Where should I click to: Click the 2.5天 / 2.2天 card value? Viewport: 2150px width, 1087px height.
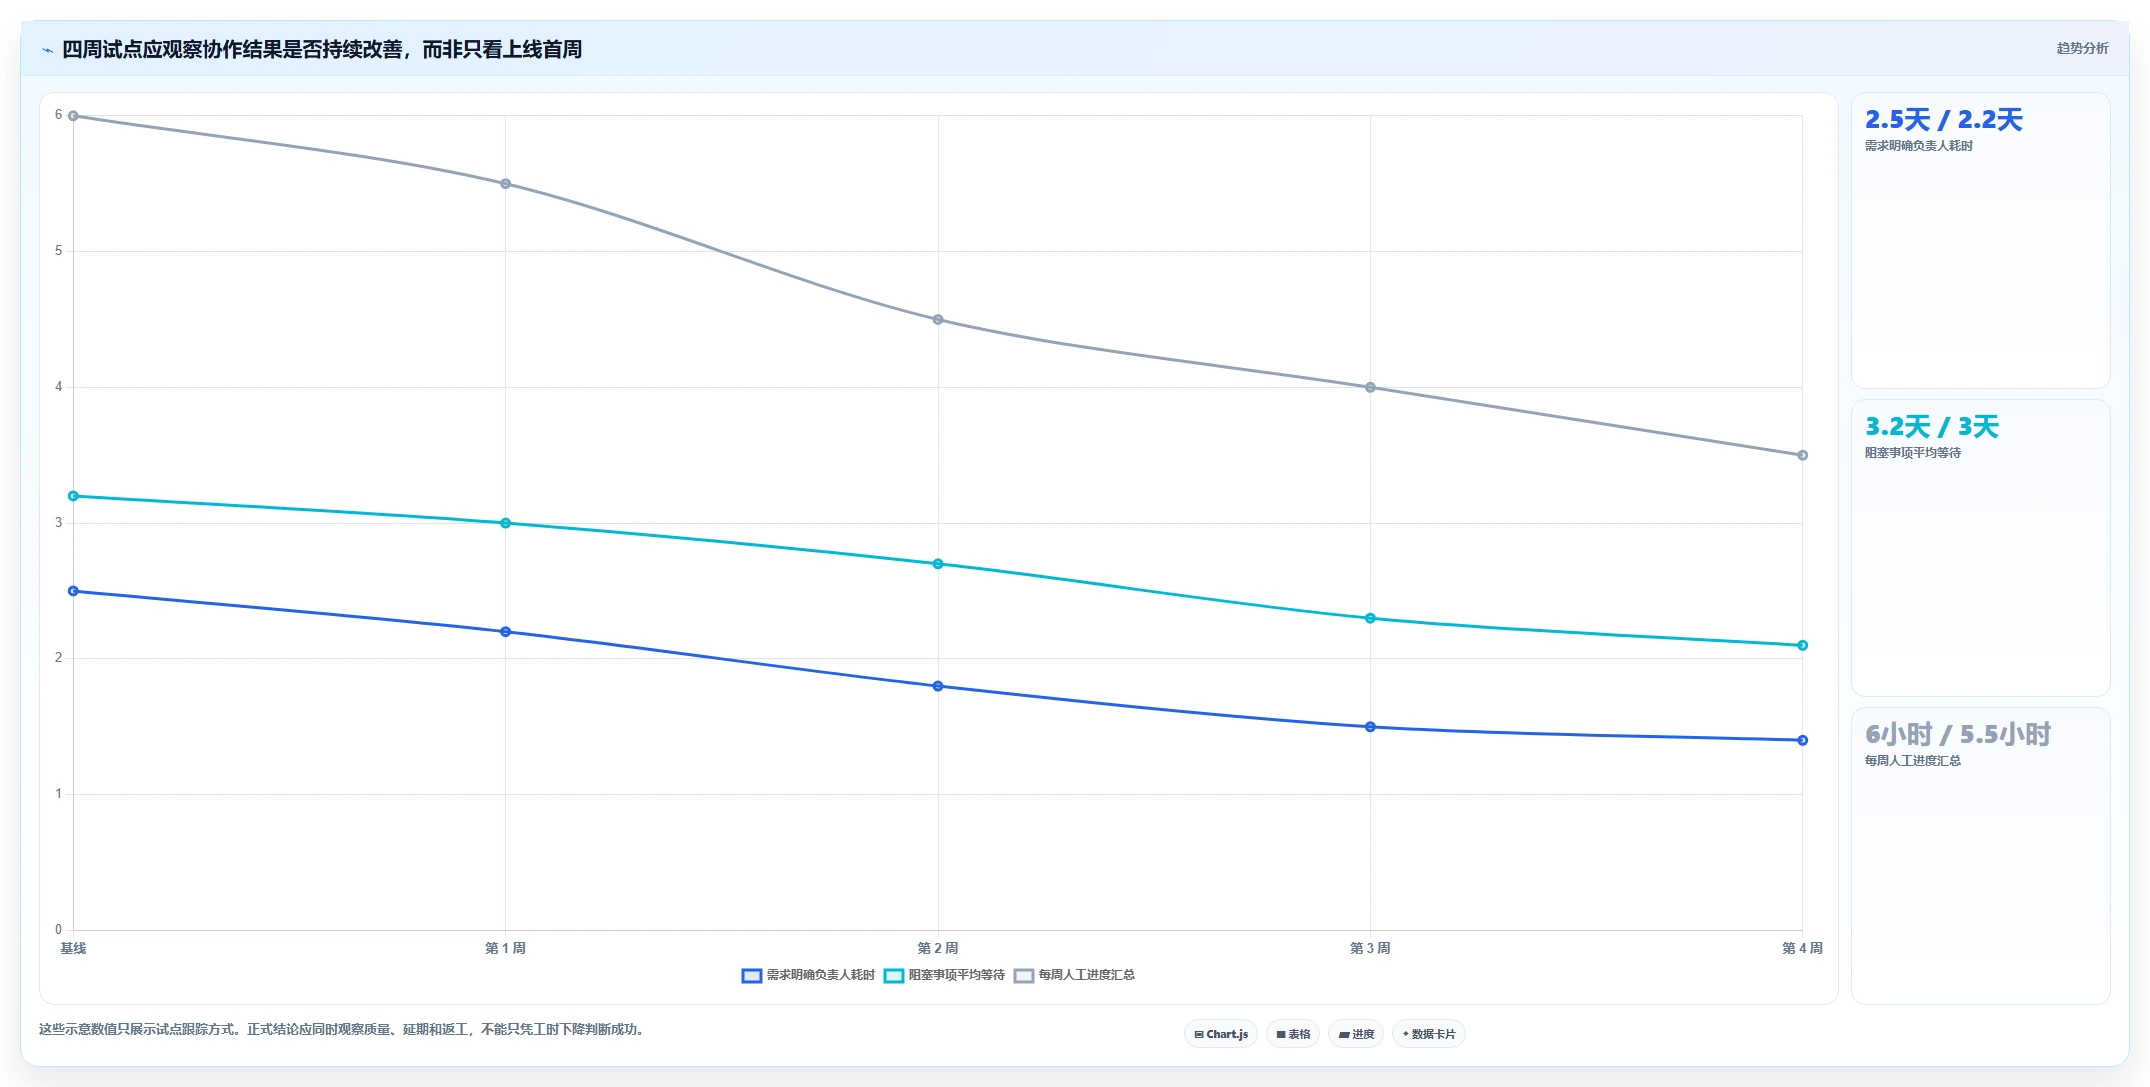click(1943, 120)
